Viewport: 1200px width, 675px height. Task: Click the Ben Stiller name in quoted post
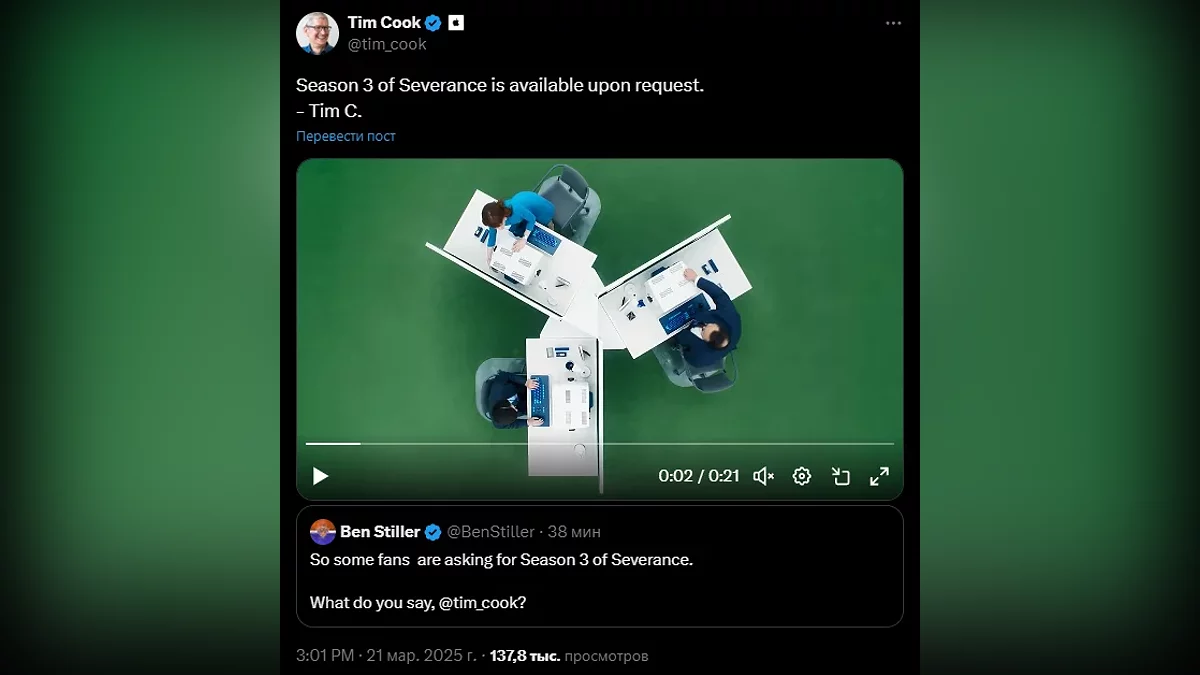tap(380, 532)
